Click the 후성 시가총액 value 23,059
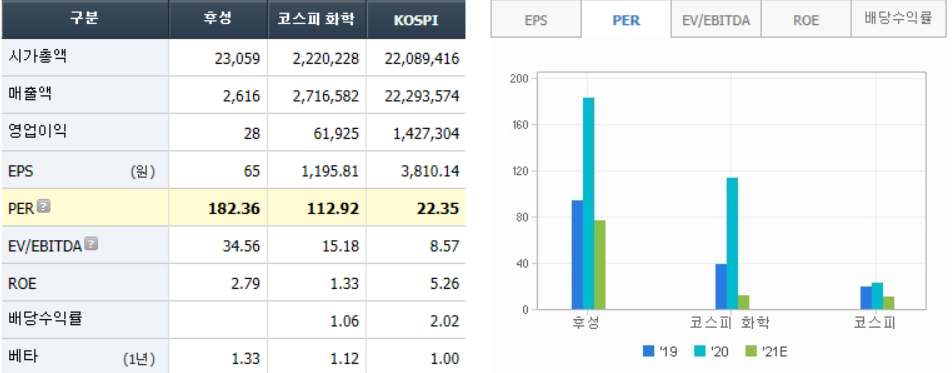Viewport: 952px width, 373px height. pos(237,59)
